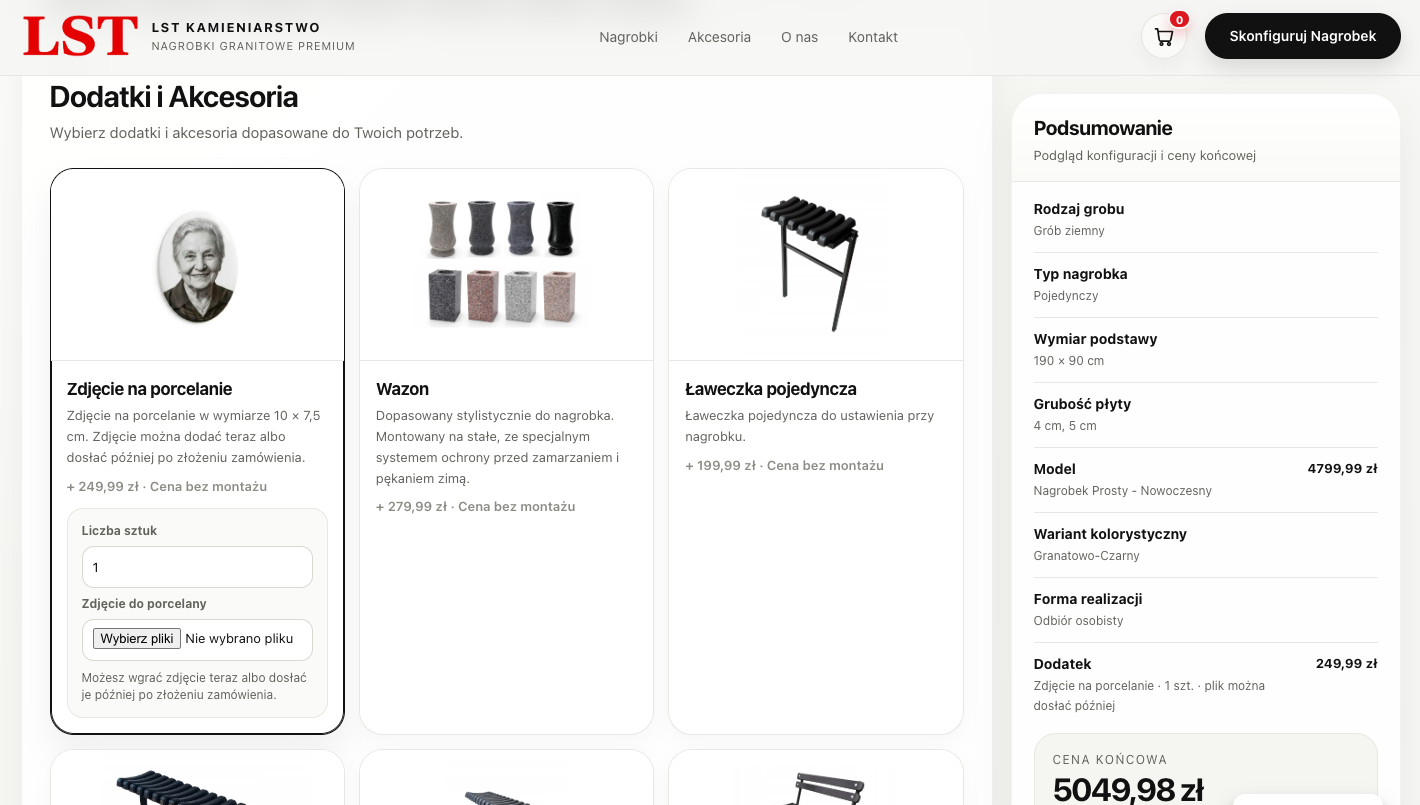
Task: Open the shopping cart icon
Action: (x=1164, y=37)
